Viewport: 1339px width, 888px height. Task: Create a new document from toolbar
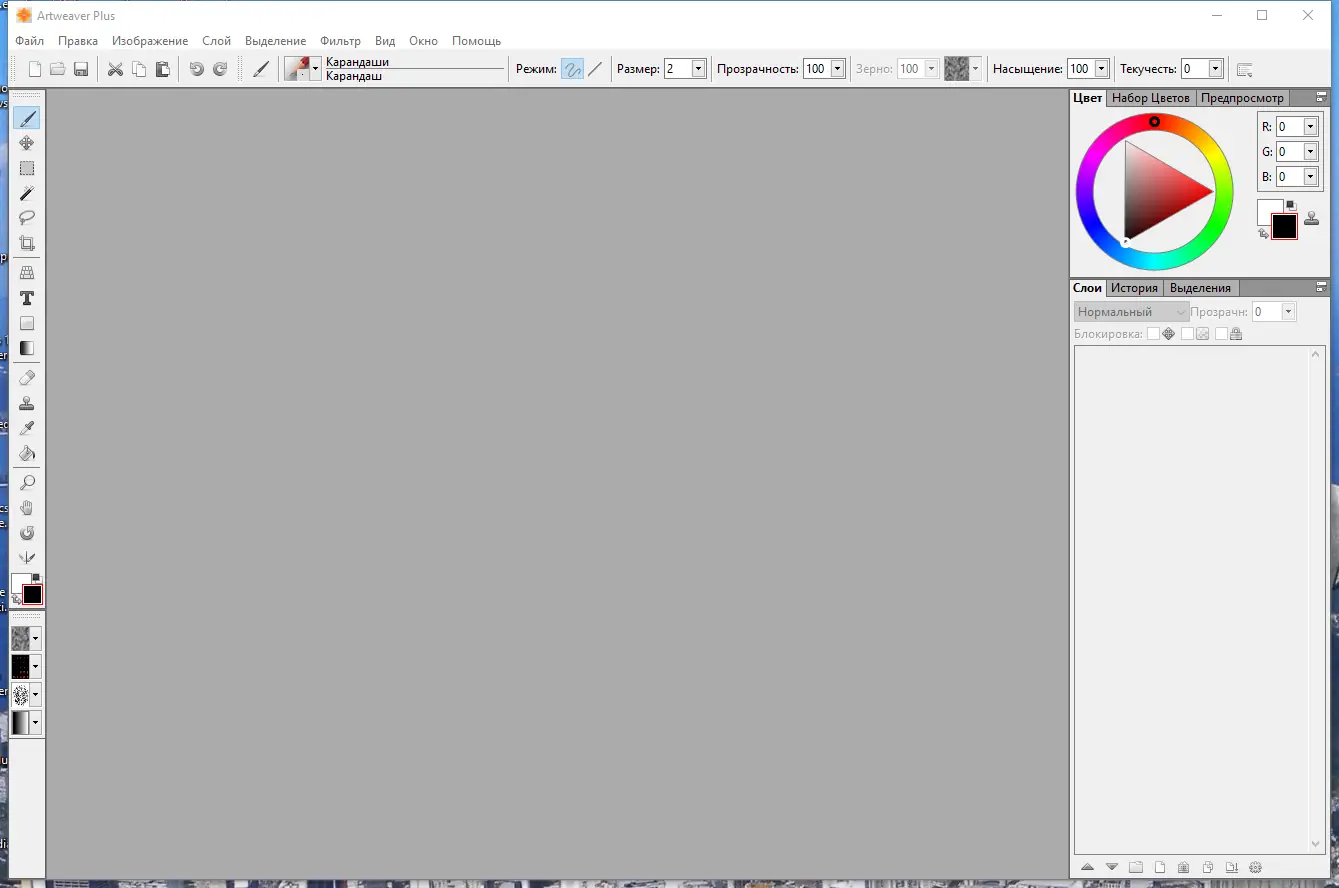coord(35,69)
